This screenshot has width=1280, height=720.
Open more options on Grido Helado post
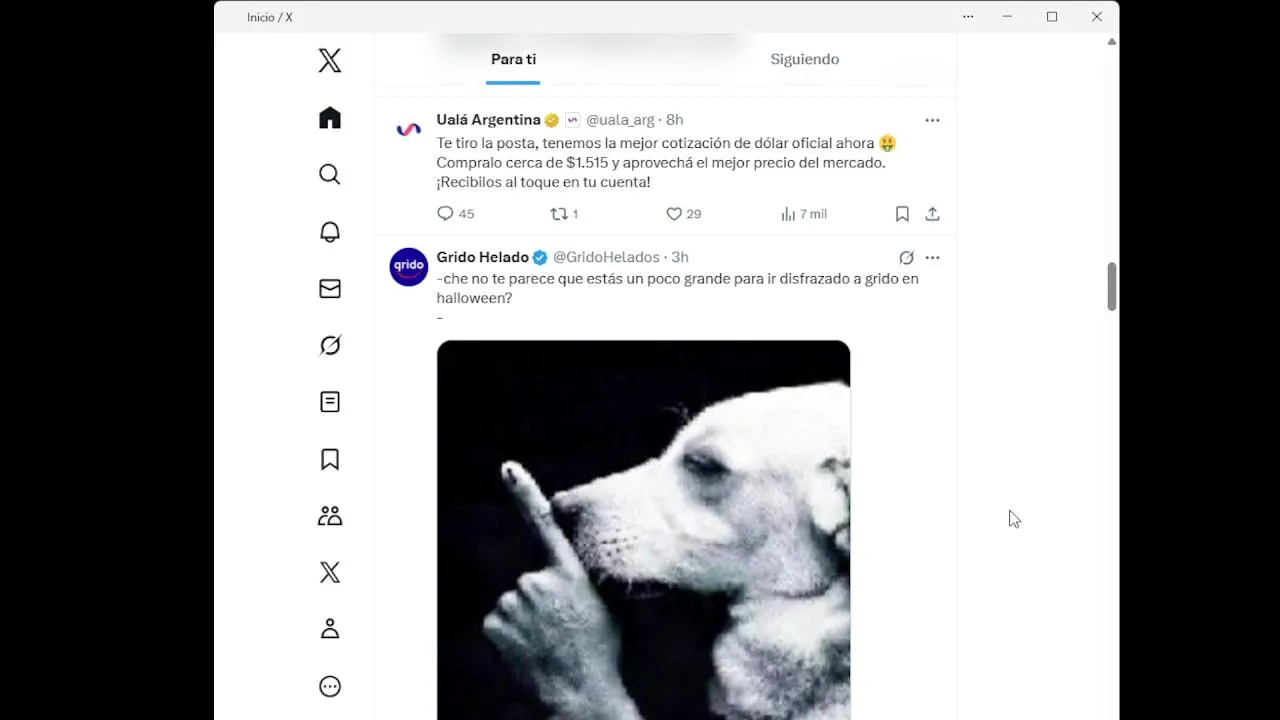(932, 258)
